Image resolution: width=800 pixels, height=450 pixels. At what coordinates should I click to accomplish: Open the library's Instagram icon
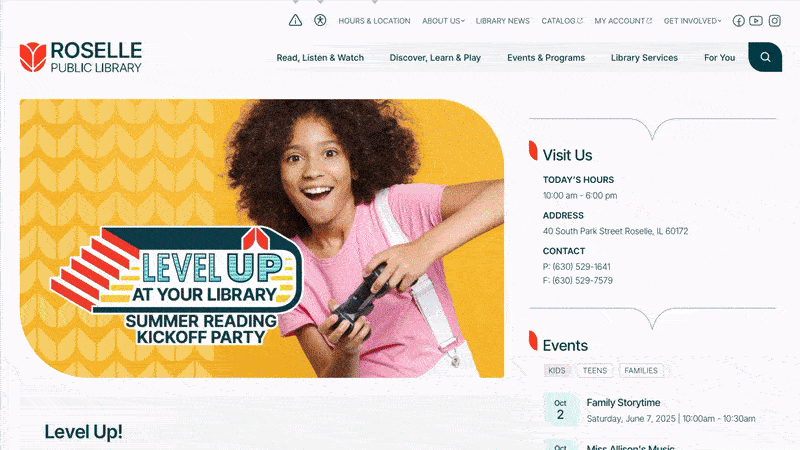tap(774, 21)
